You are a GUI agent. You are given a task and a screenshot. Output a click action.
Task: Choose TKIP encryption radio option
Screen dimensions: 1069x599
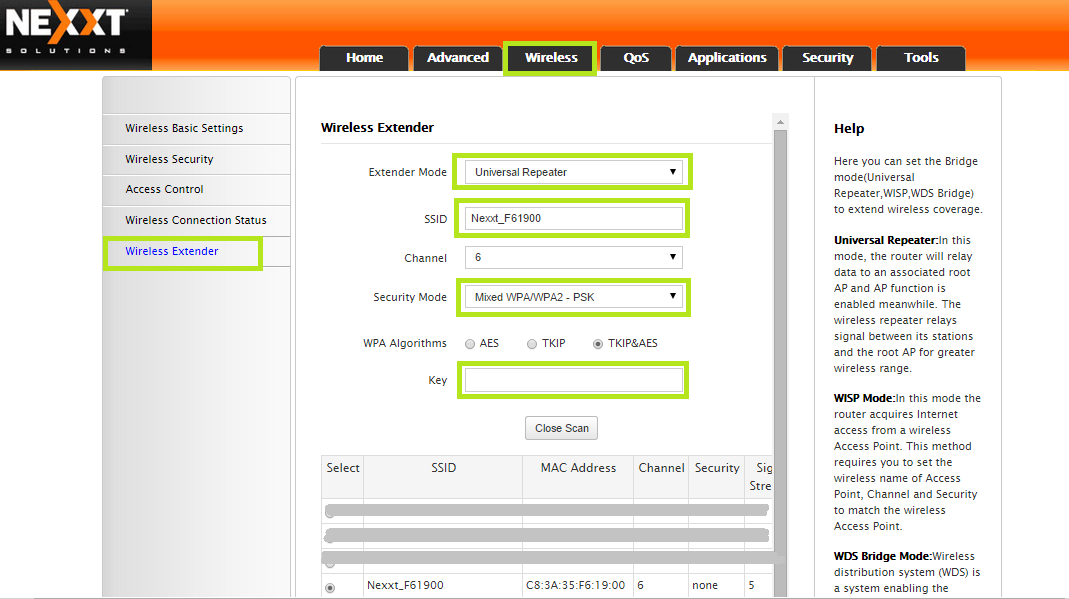click(x=534, y=344)
